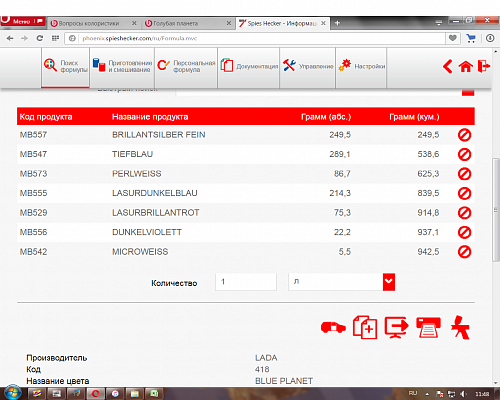Click the copy formula icon with plus
This screenshot has width=500, height=400.
365,327
